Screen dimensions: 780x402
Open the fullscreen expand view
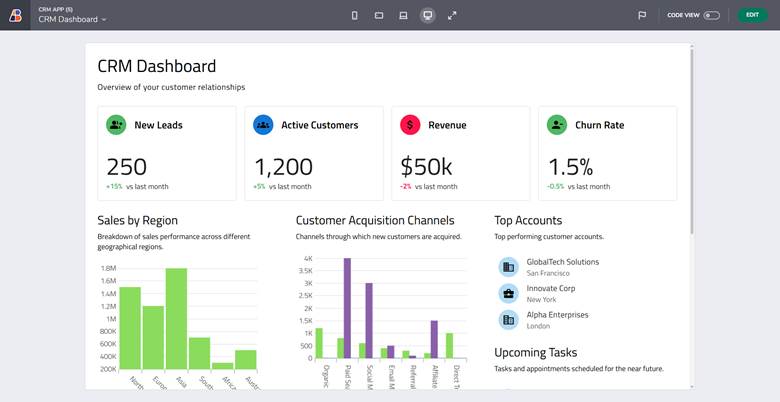(452, 15)
